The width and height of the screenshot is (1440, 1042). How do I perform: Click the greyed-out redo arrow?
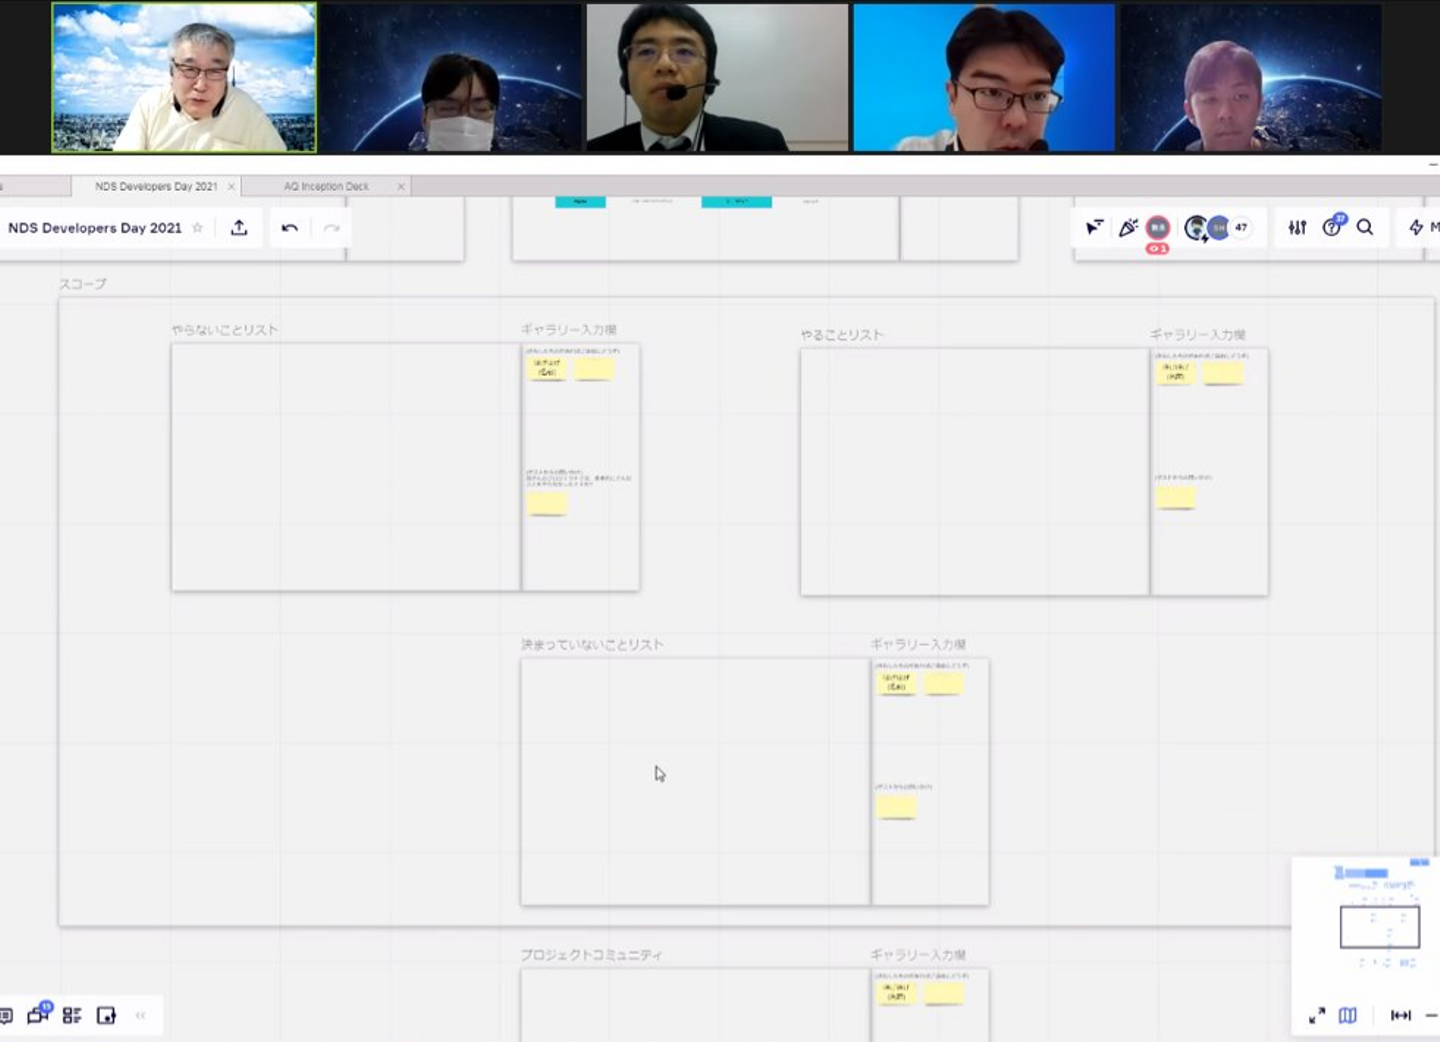tap(332, 228)
